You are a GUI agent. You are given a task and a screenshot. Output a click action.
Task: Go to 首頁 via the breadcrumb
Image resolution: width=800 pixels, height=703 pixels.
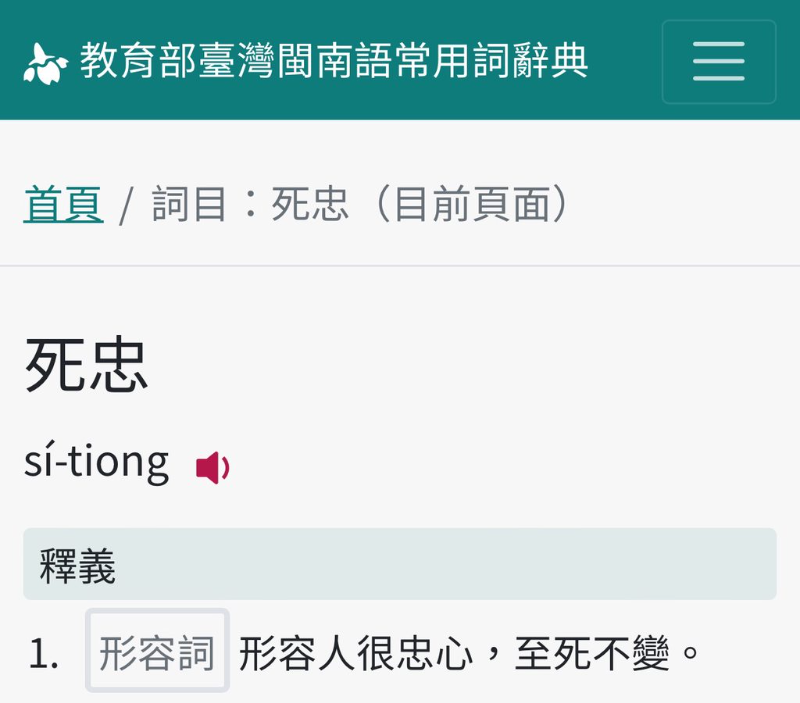point(63,205)
